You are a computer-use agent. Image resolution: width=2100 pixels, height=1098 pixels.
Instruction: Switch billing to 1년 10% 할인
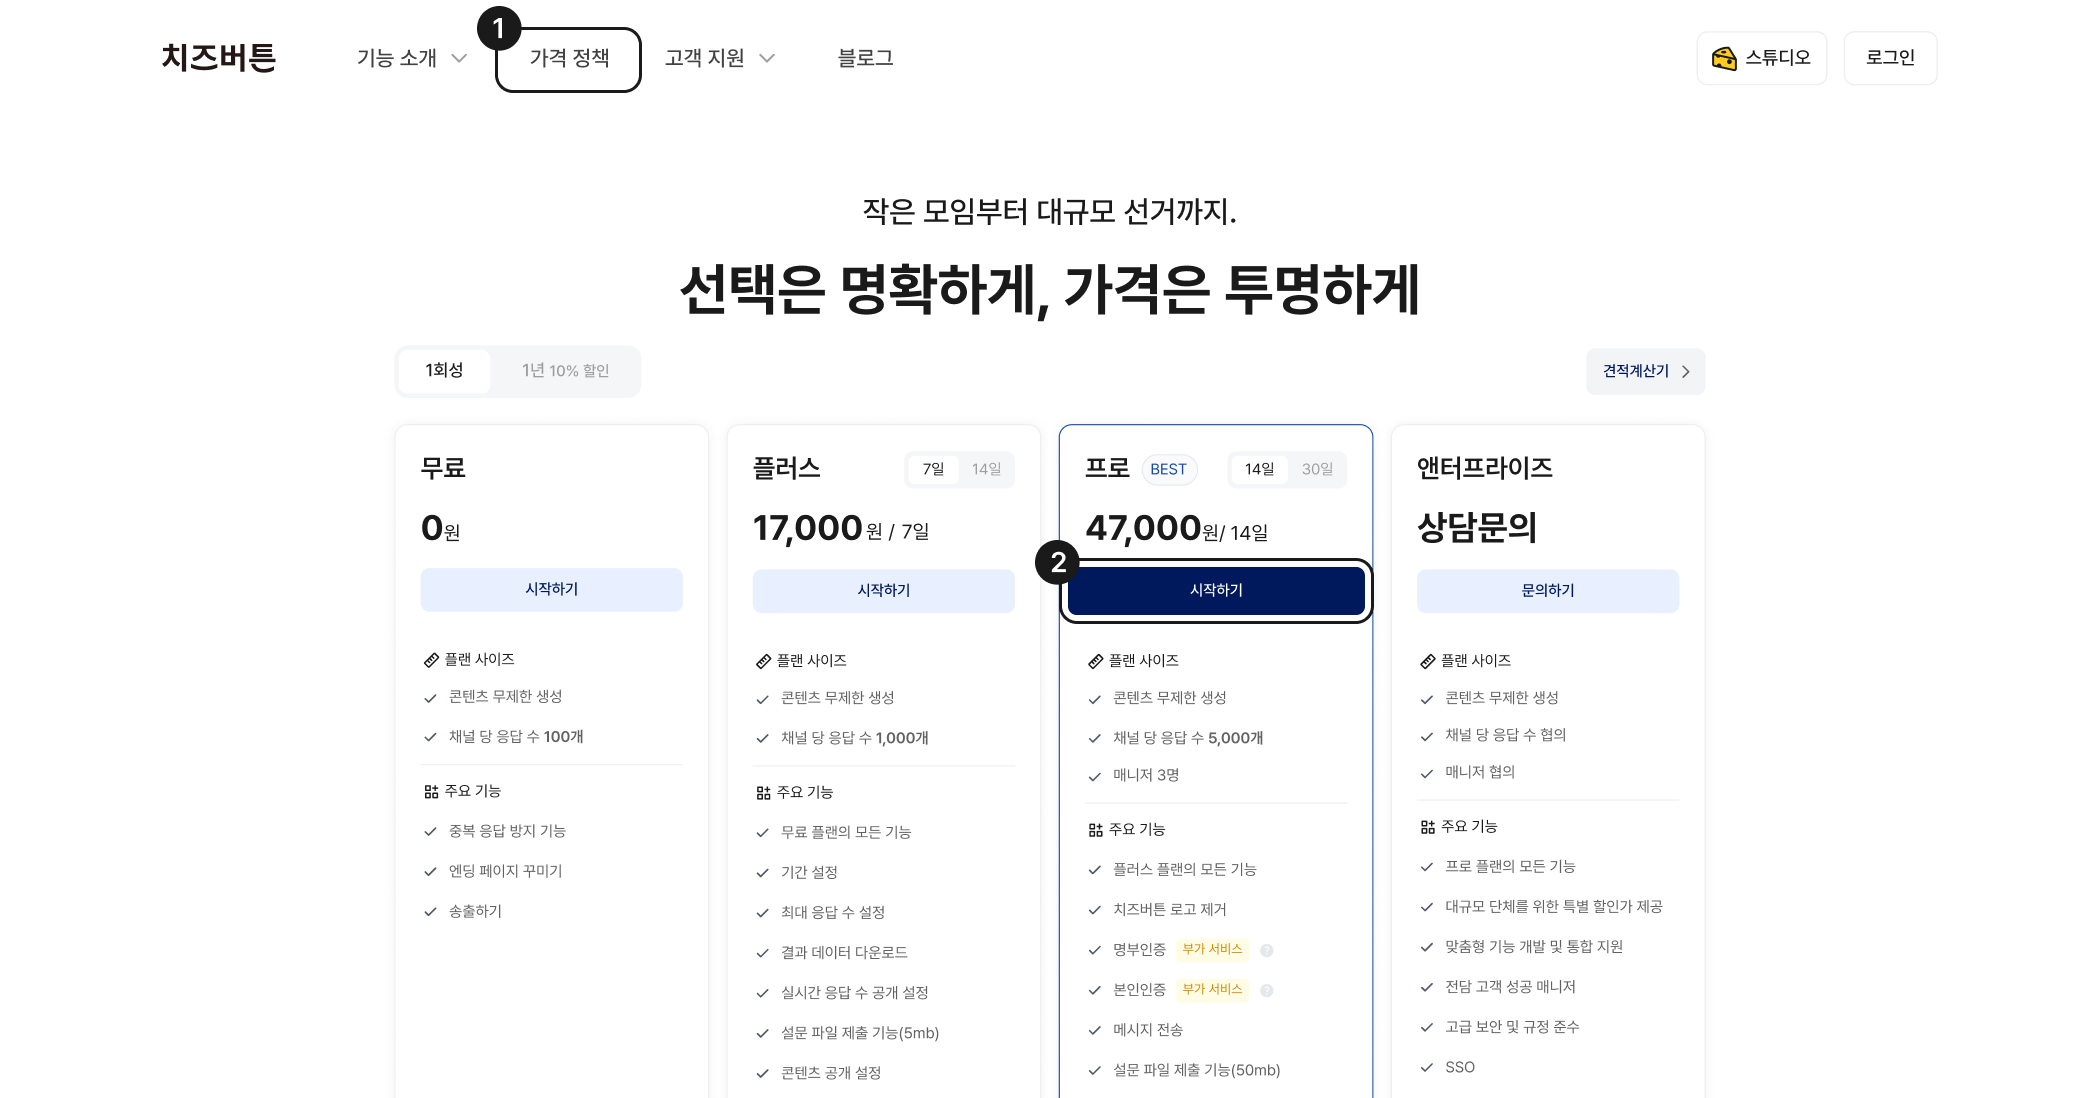tap(565, 371)
